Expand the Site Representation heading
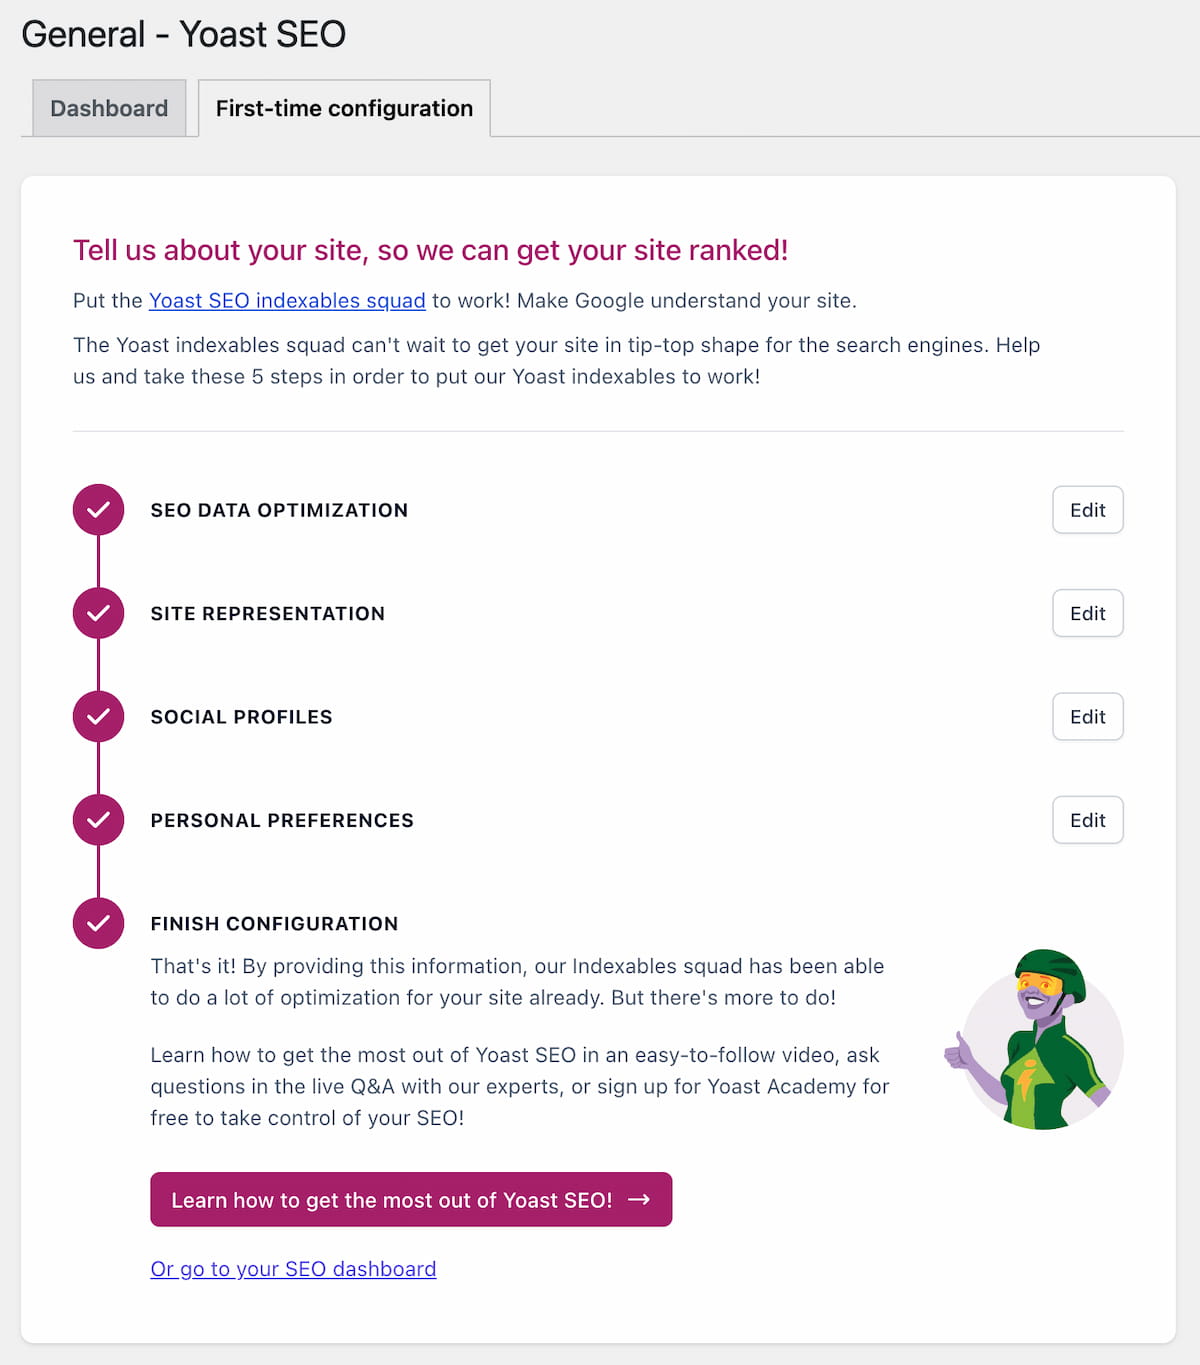The image size is (1200, 1365). 267,613
